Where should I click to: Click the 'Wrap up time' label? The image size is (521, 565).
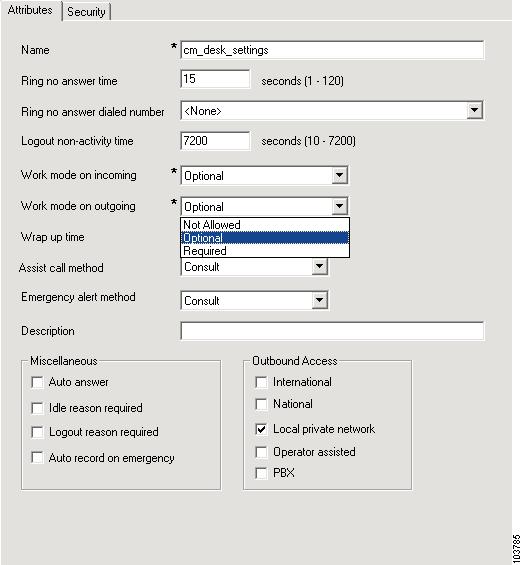click(53, 237)
